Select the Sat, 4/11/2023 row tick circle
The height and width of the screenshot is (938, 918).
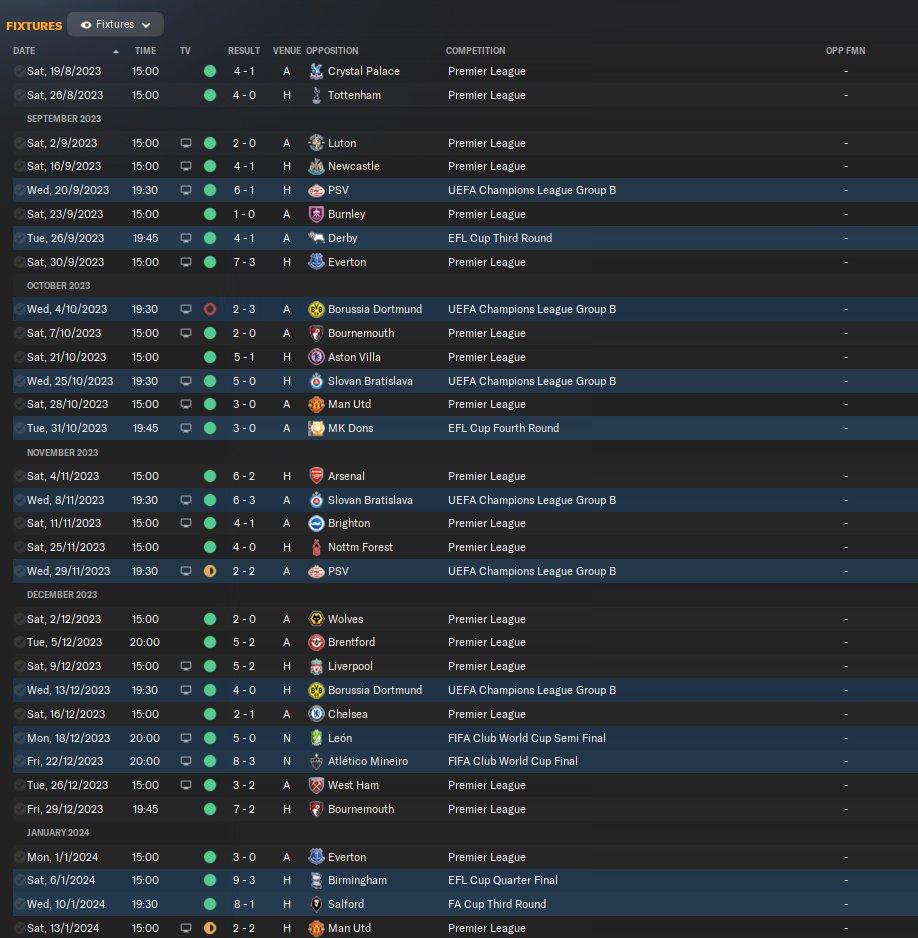coord(20,476)
